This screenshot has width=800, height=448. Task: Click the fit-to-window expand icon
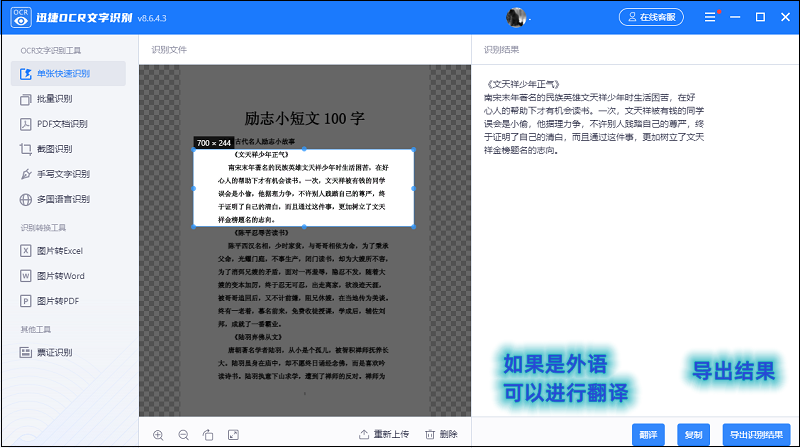click(x=233, y=435)
